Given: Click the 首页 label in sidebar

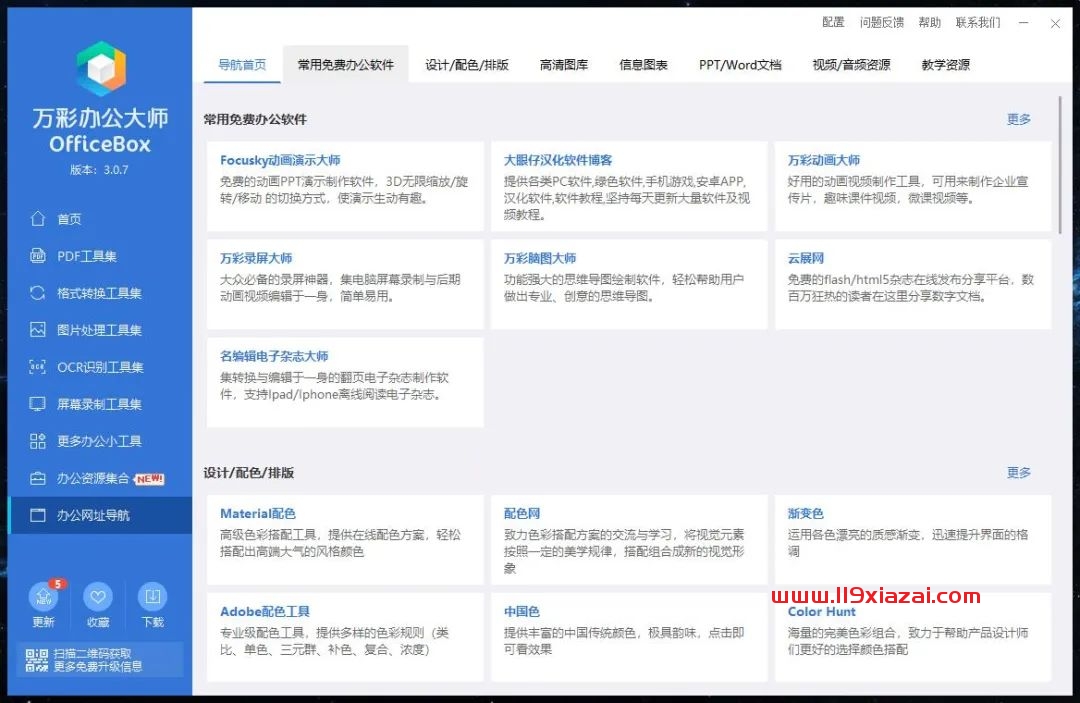Looking at the screenshot, I should pyautogui.click(x=70, y=218).
